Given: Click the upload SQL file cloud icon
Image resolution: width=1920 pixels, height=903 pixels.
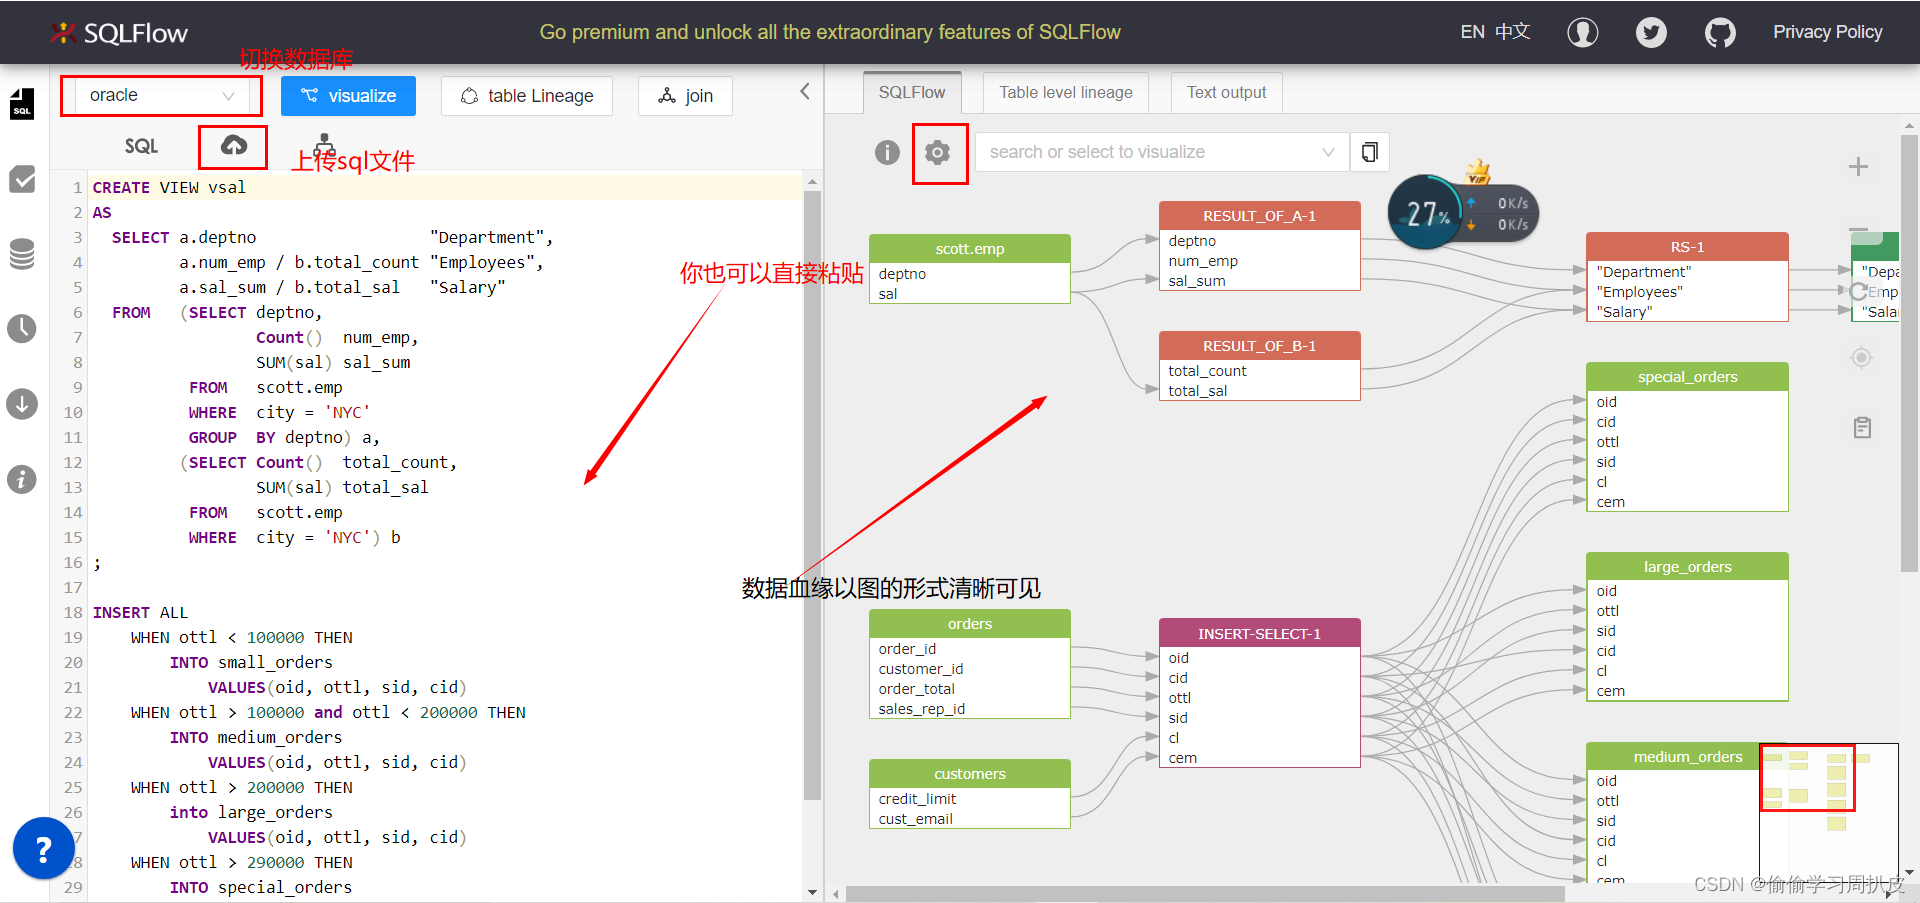Looking at the screenshot, I should (234, 146).
